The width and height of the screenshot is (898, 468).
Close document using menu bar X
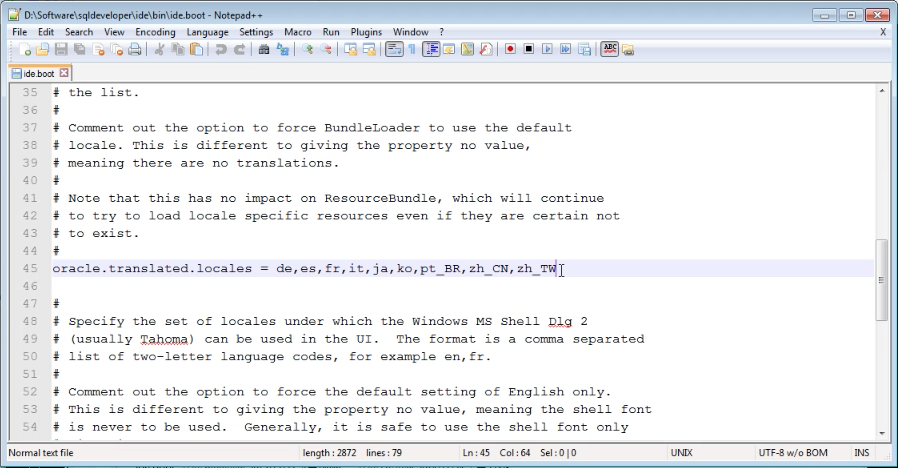[x=883, y=32]
